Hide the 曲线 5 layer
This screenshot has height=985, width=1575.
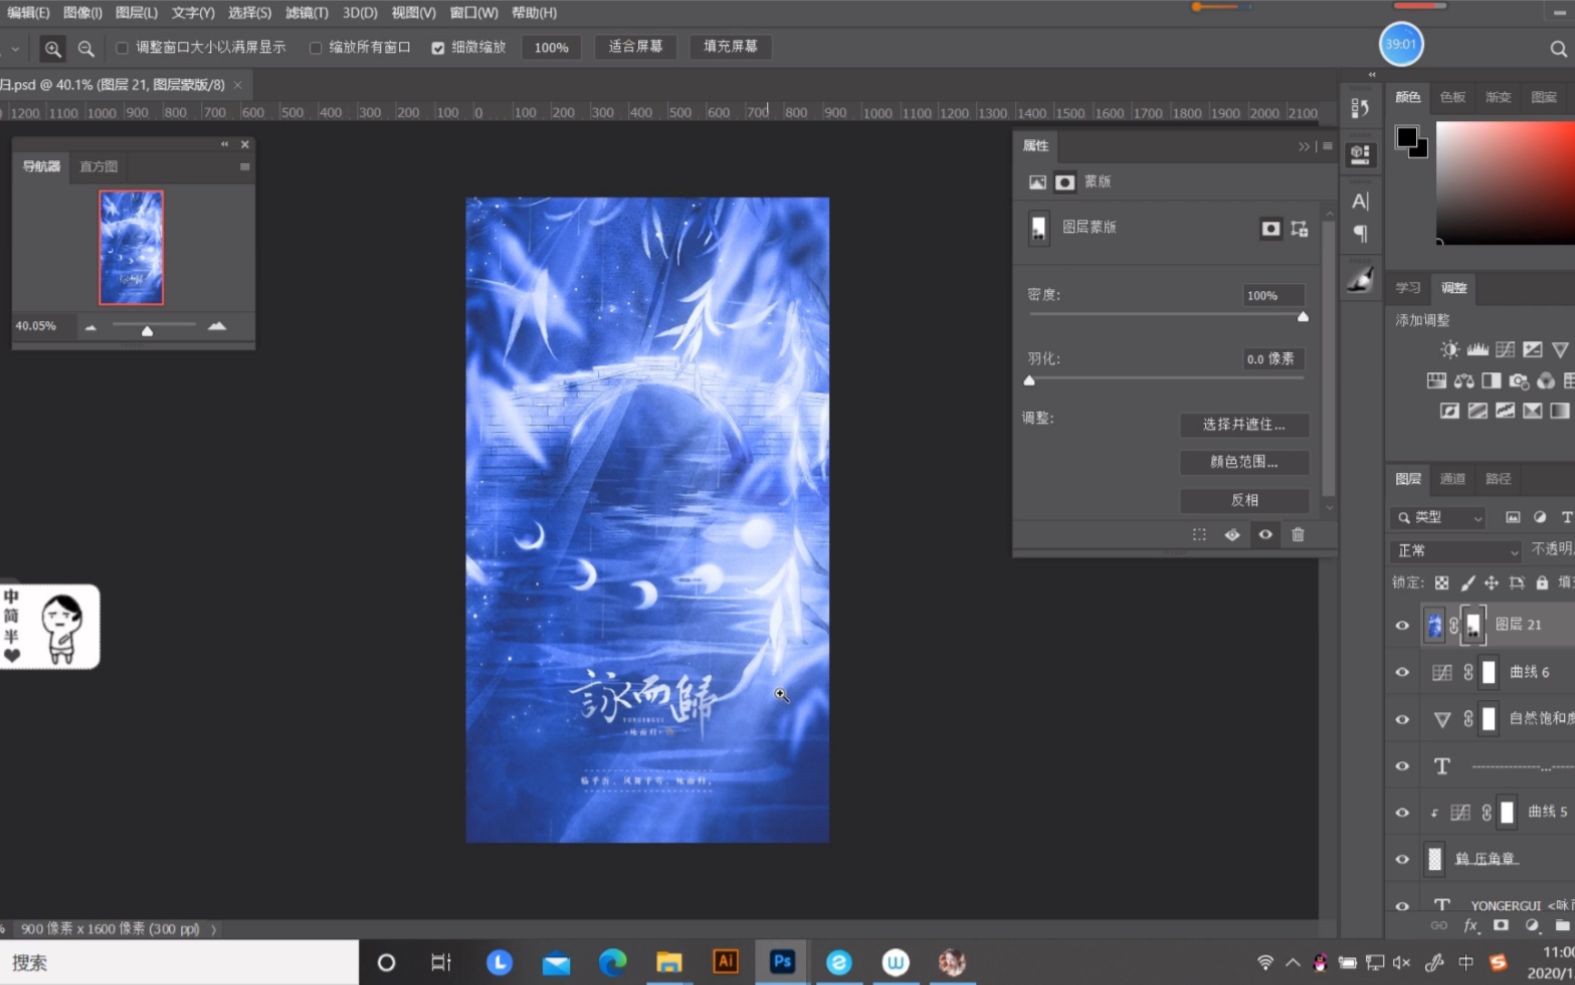click(x=1402, y=813)
